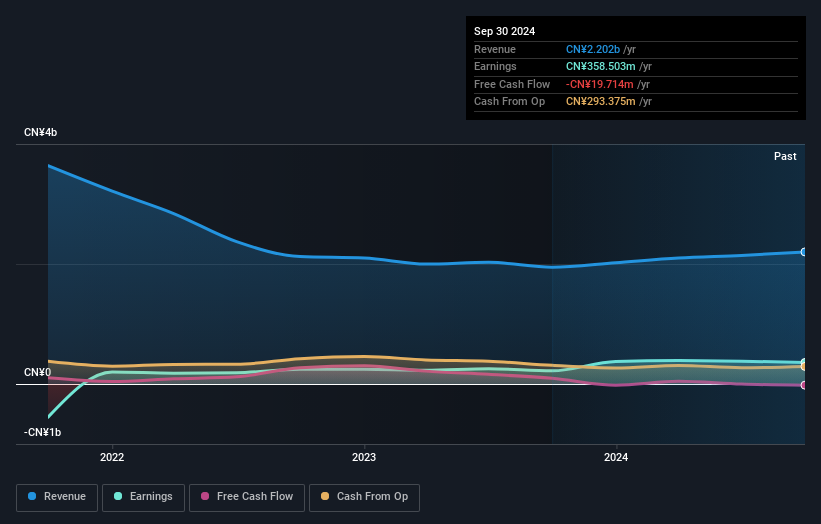This screenshot has width=821, height=524.
Task: Click the pink Free Cash Flow endpoint marker
Action: pos(804,385)
